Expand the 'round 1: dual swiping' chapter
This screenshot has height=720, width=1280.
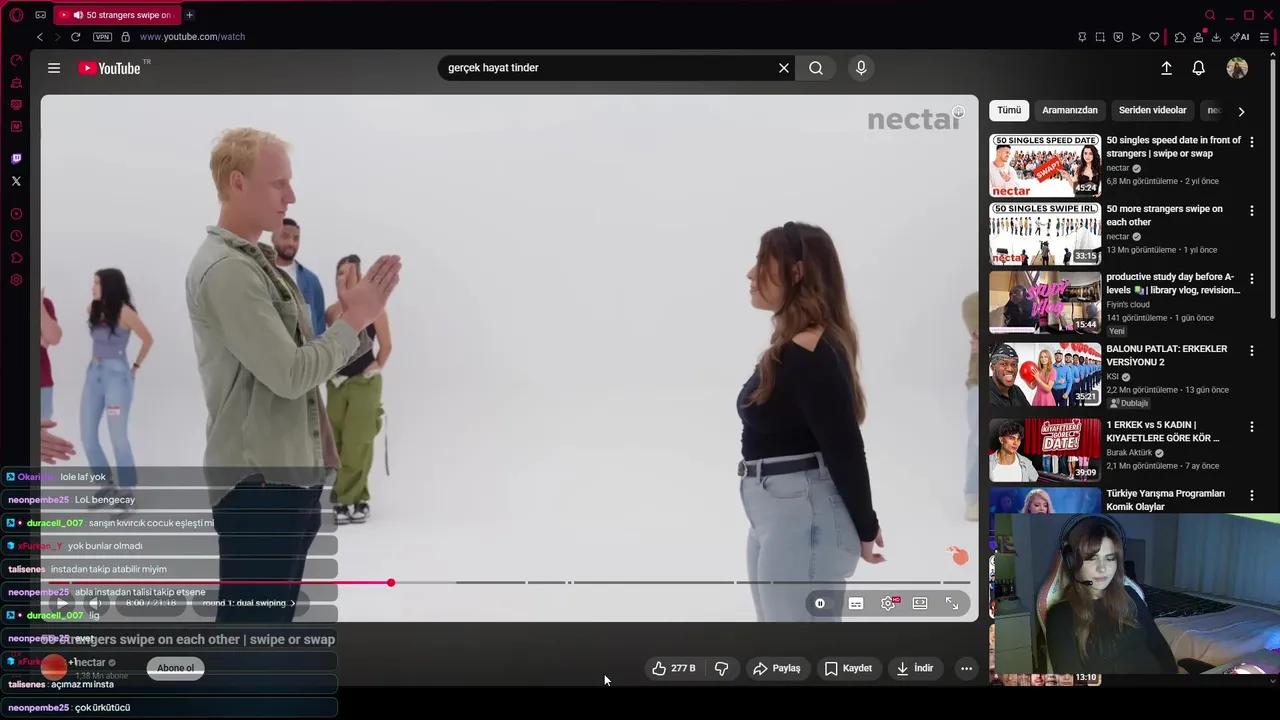point(249,603)
